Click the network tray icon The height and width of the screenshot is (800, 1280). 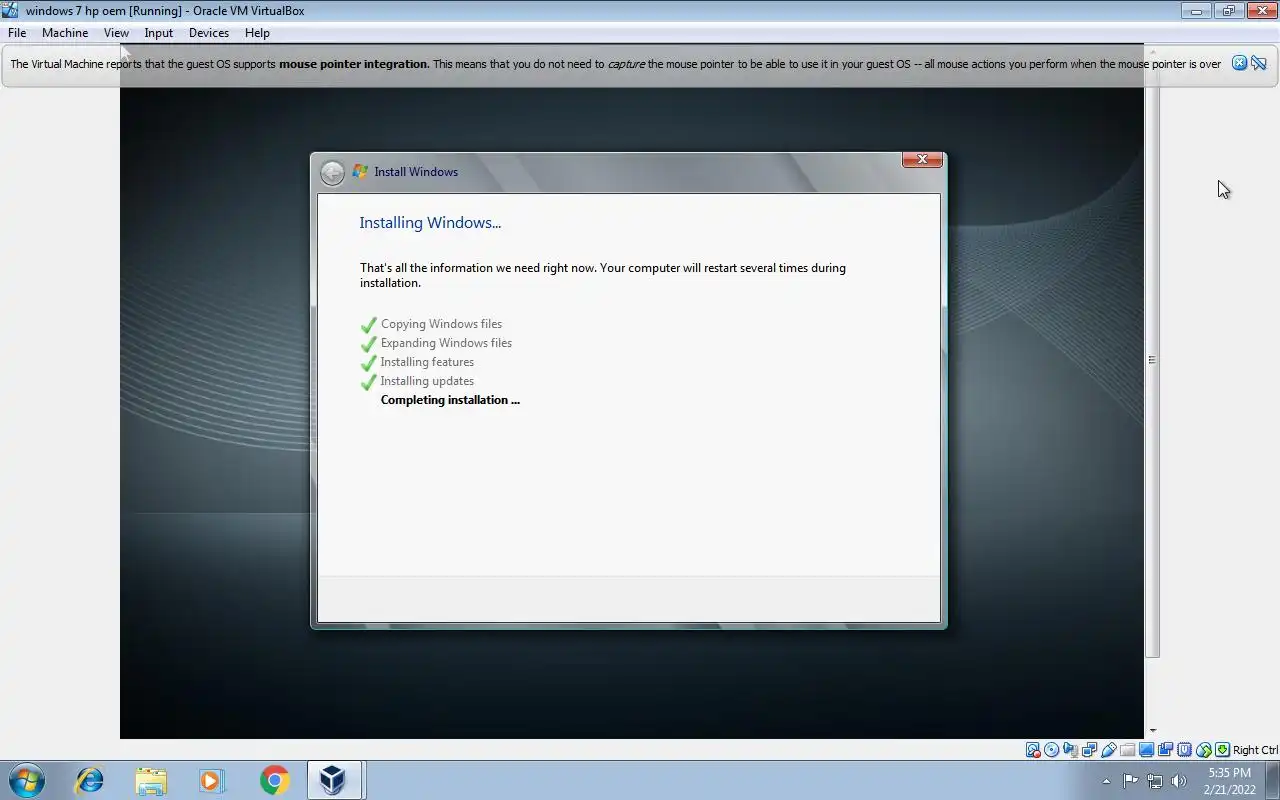pos(1155,781)
